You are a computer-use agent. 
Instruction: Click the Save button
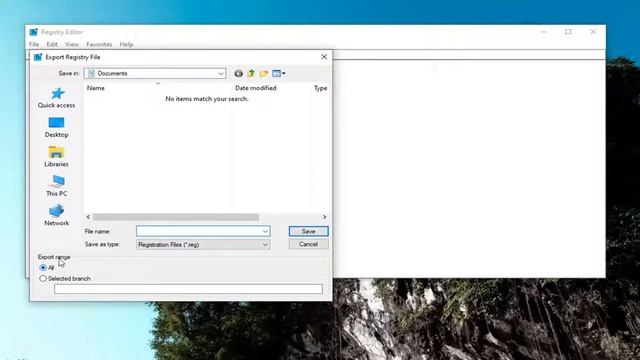[308, 231]
